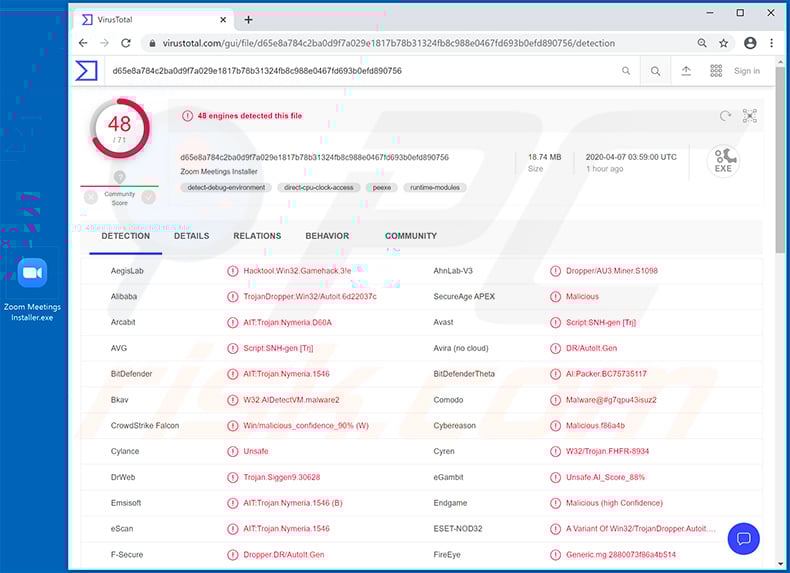Open file relations graph icon
The width and height of the screenshot is (790, 573).
(750, 116)
